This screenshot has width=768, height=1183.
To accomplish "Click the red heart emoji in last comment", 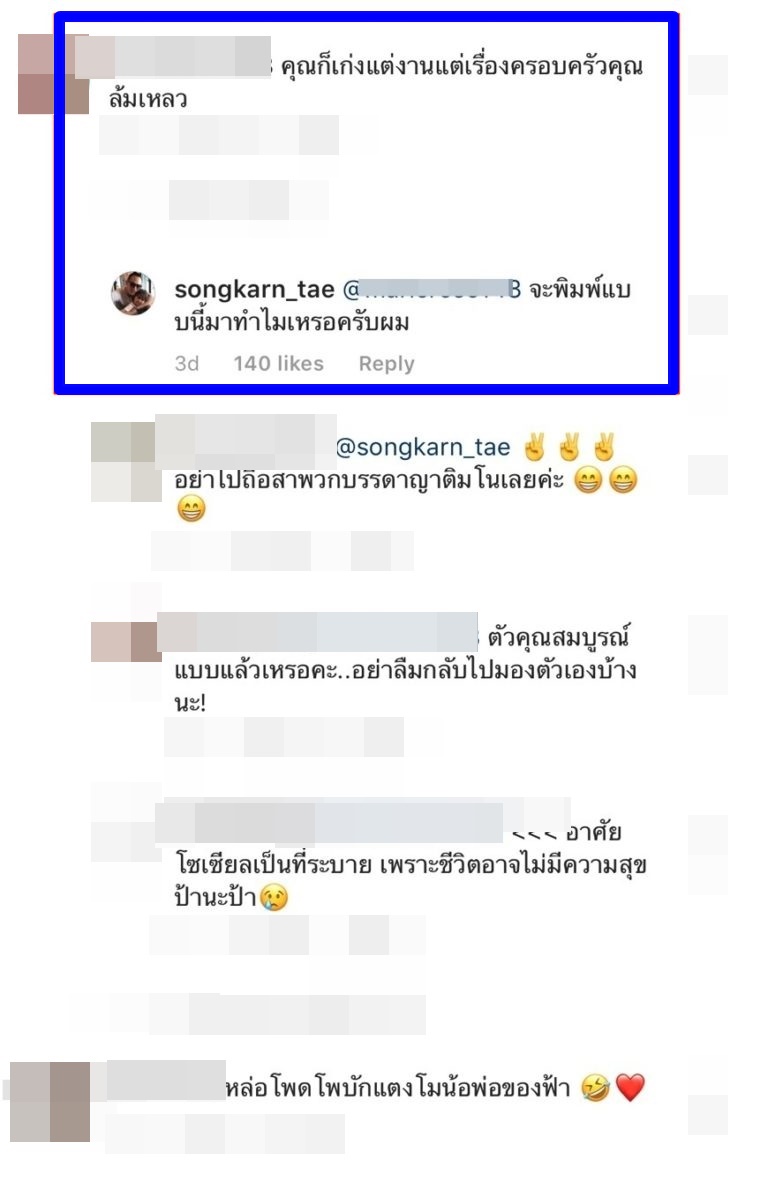I will tap(631, 1088).
